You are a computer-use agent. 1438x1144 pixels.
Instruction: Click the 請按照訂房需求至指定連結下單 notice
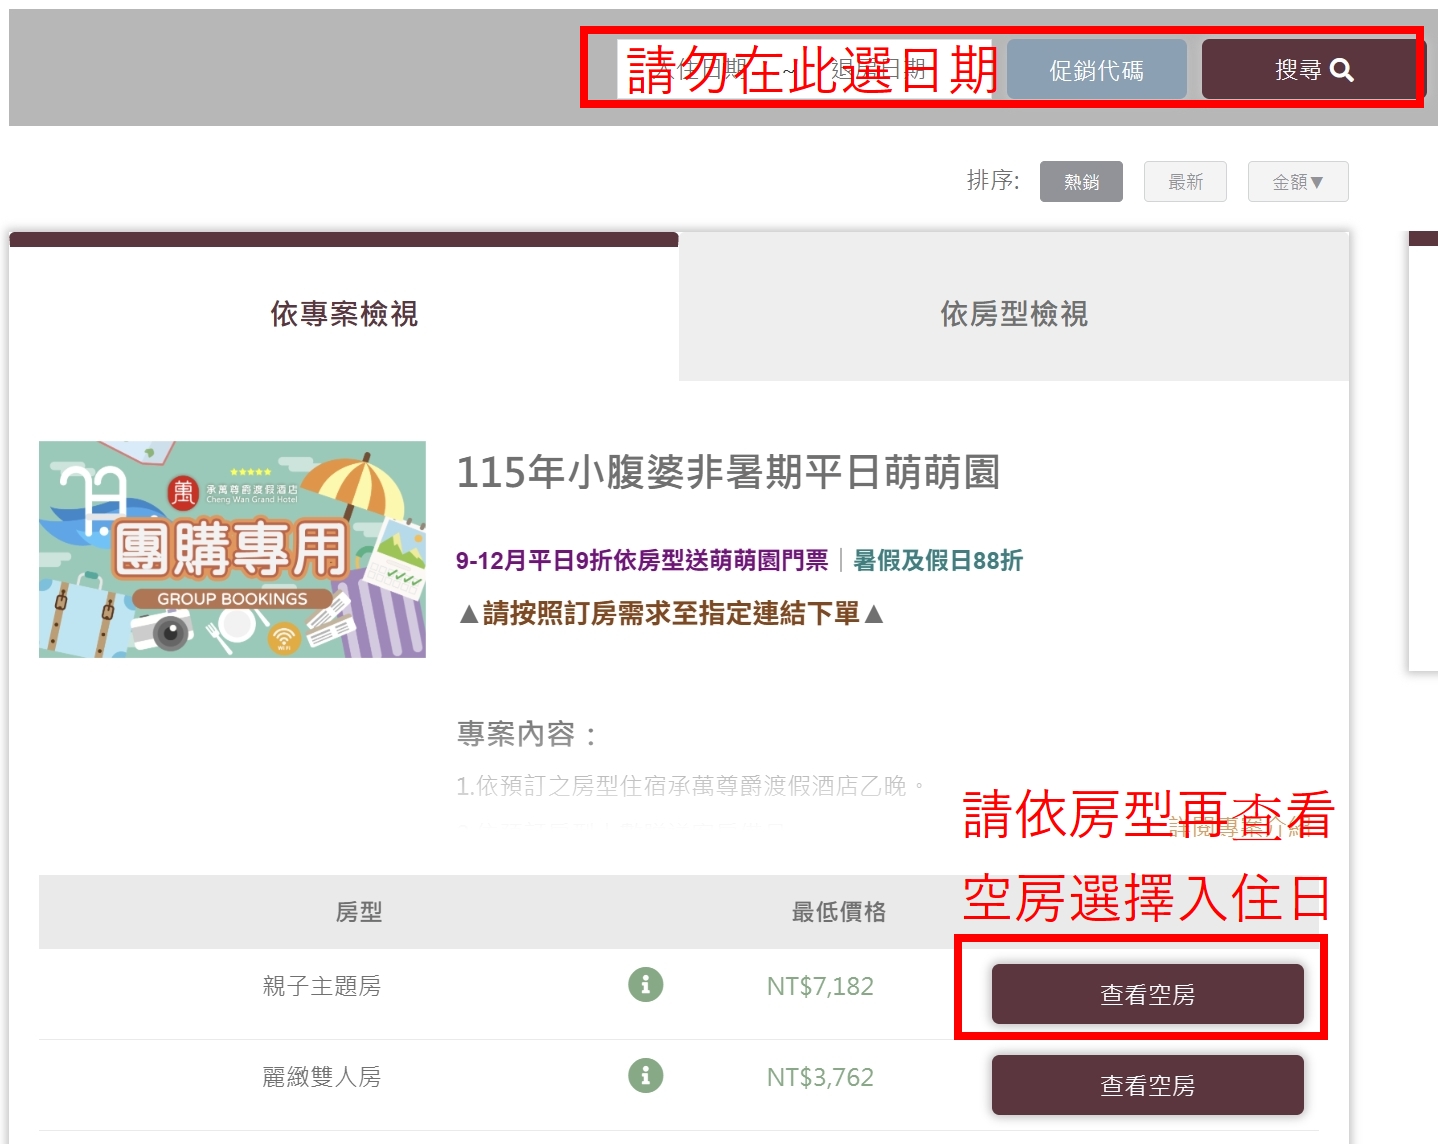671,613
